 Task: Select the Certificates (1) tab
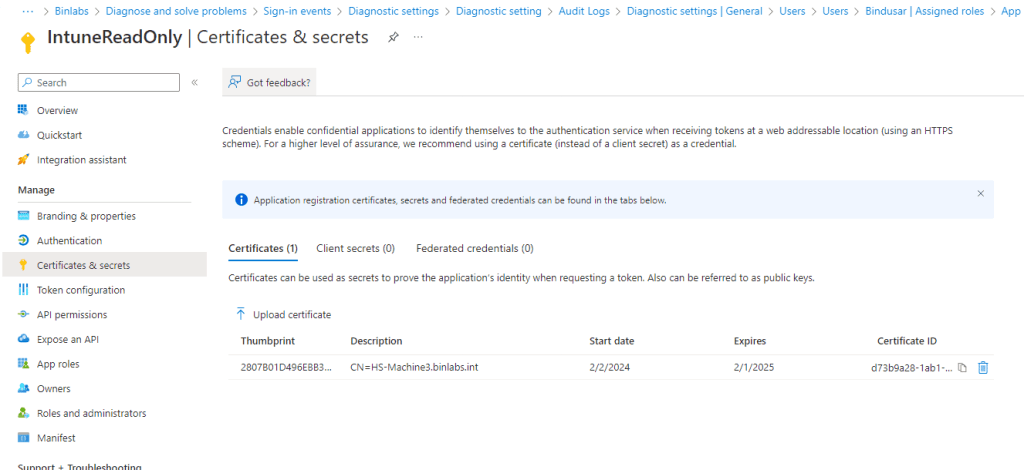[263, 248]
